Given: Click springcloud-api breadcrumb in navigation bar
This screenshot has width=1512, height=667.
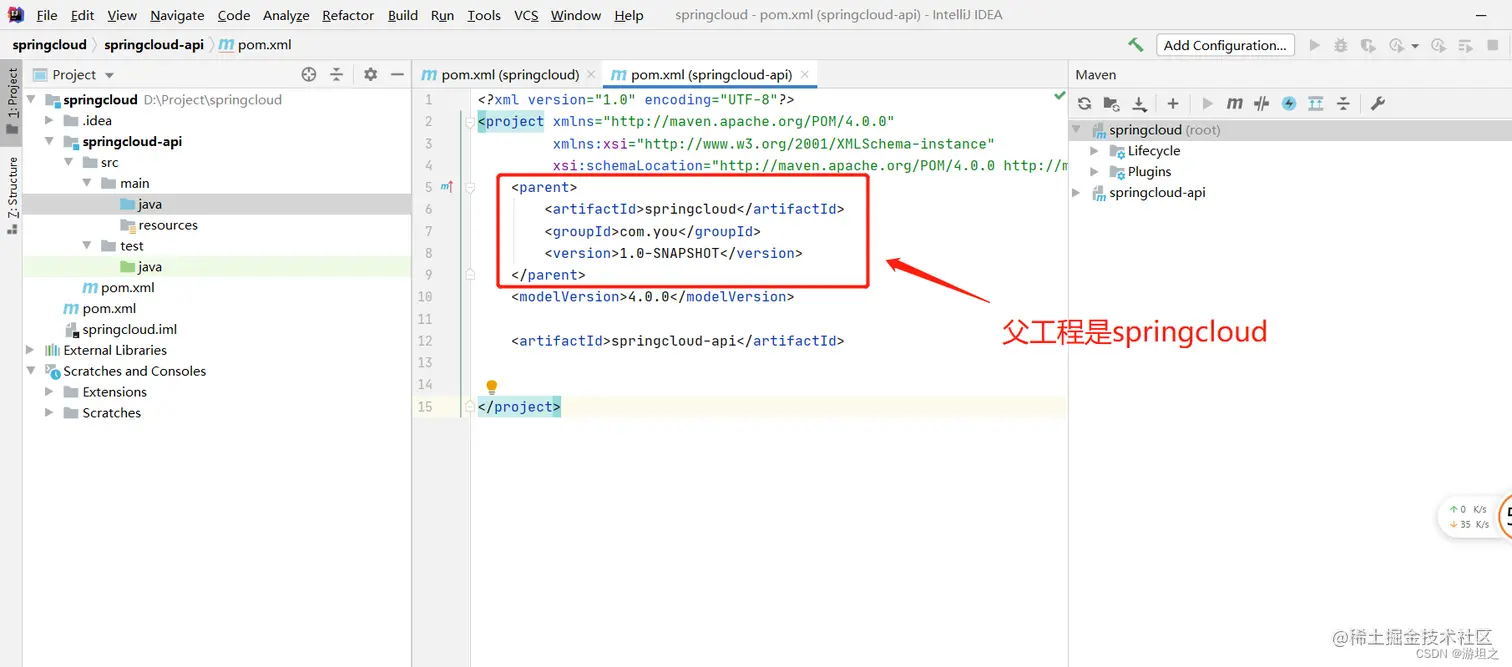Looking at the screenshot, I should coord(154,45).
